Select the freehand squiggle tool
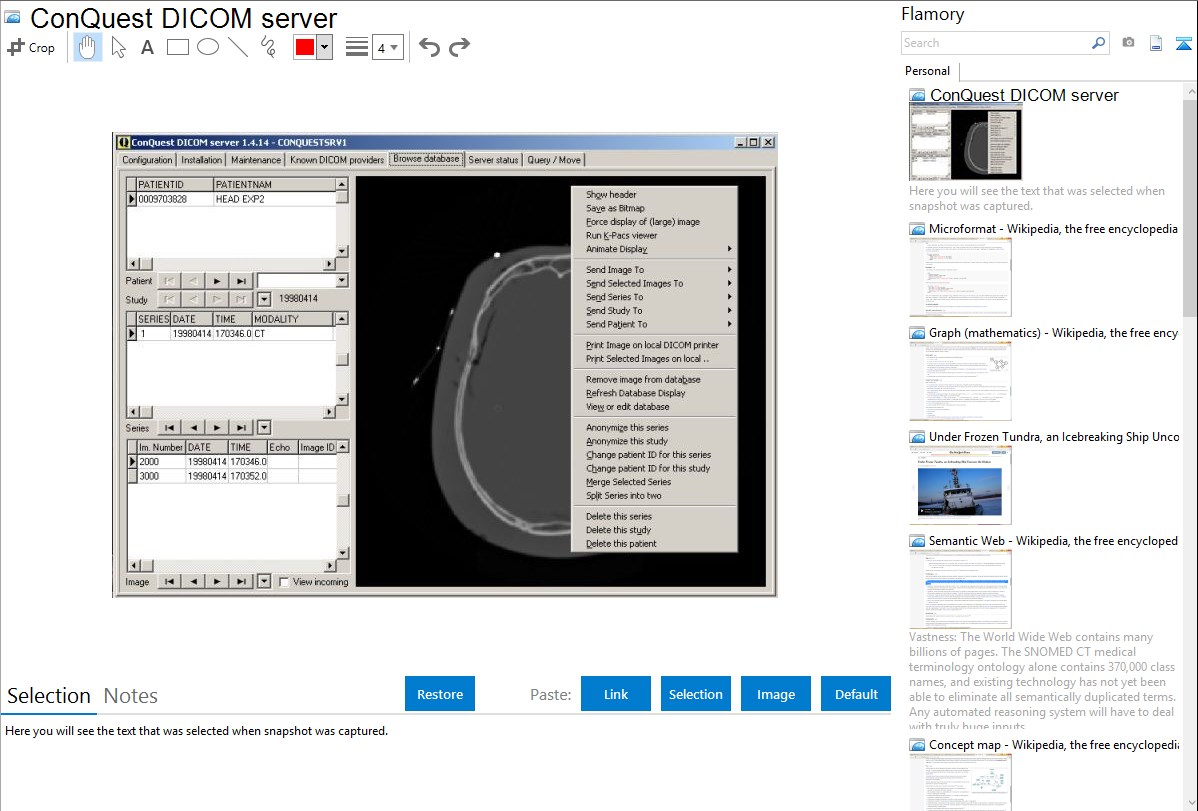 coord(267,47)
